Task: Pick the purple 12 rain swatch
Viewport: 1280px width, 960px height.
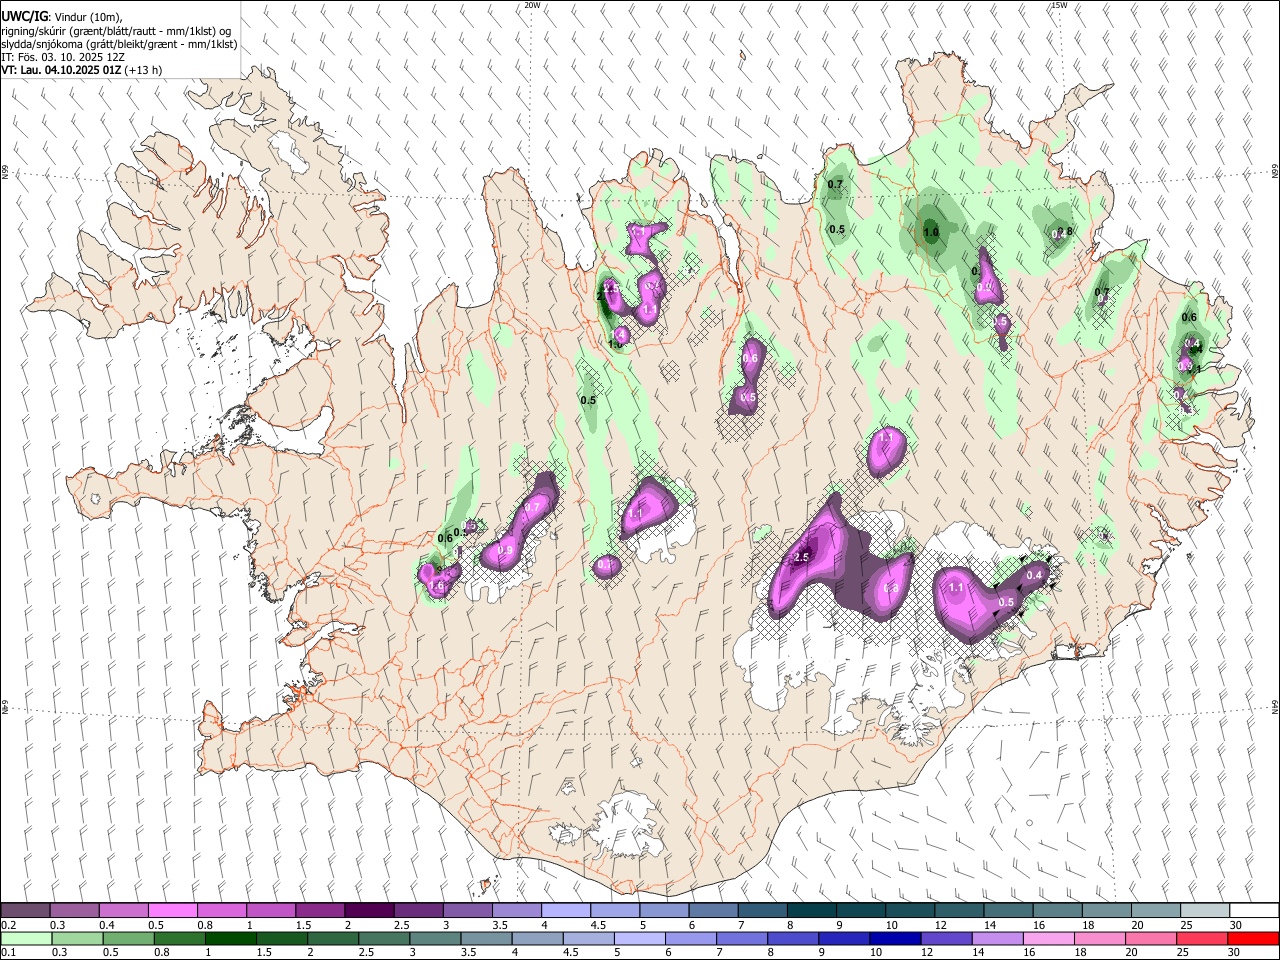Action: 947,938
